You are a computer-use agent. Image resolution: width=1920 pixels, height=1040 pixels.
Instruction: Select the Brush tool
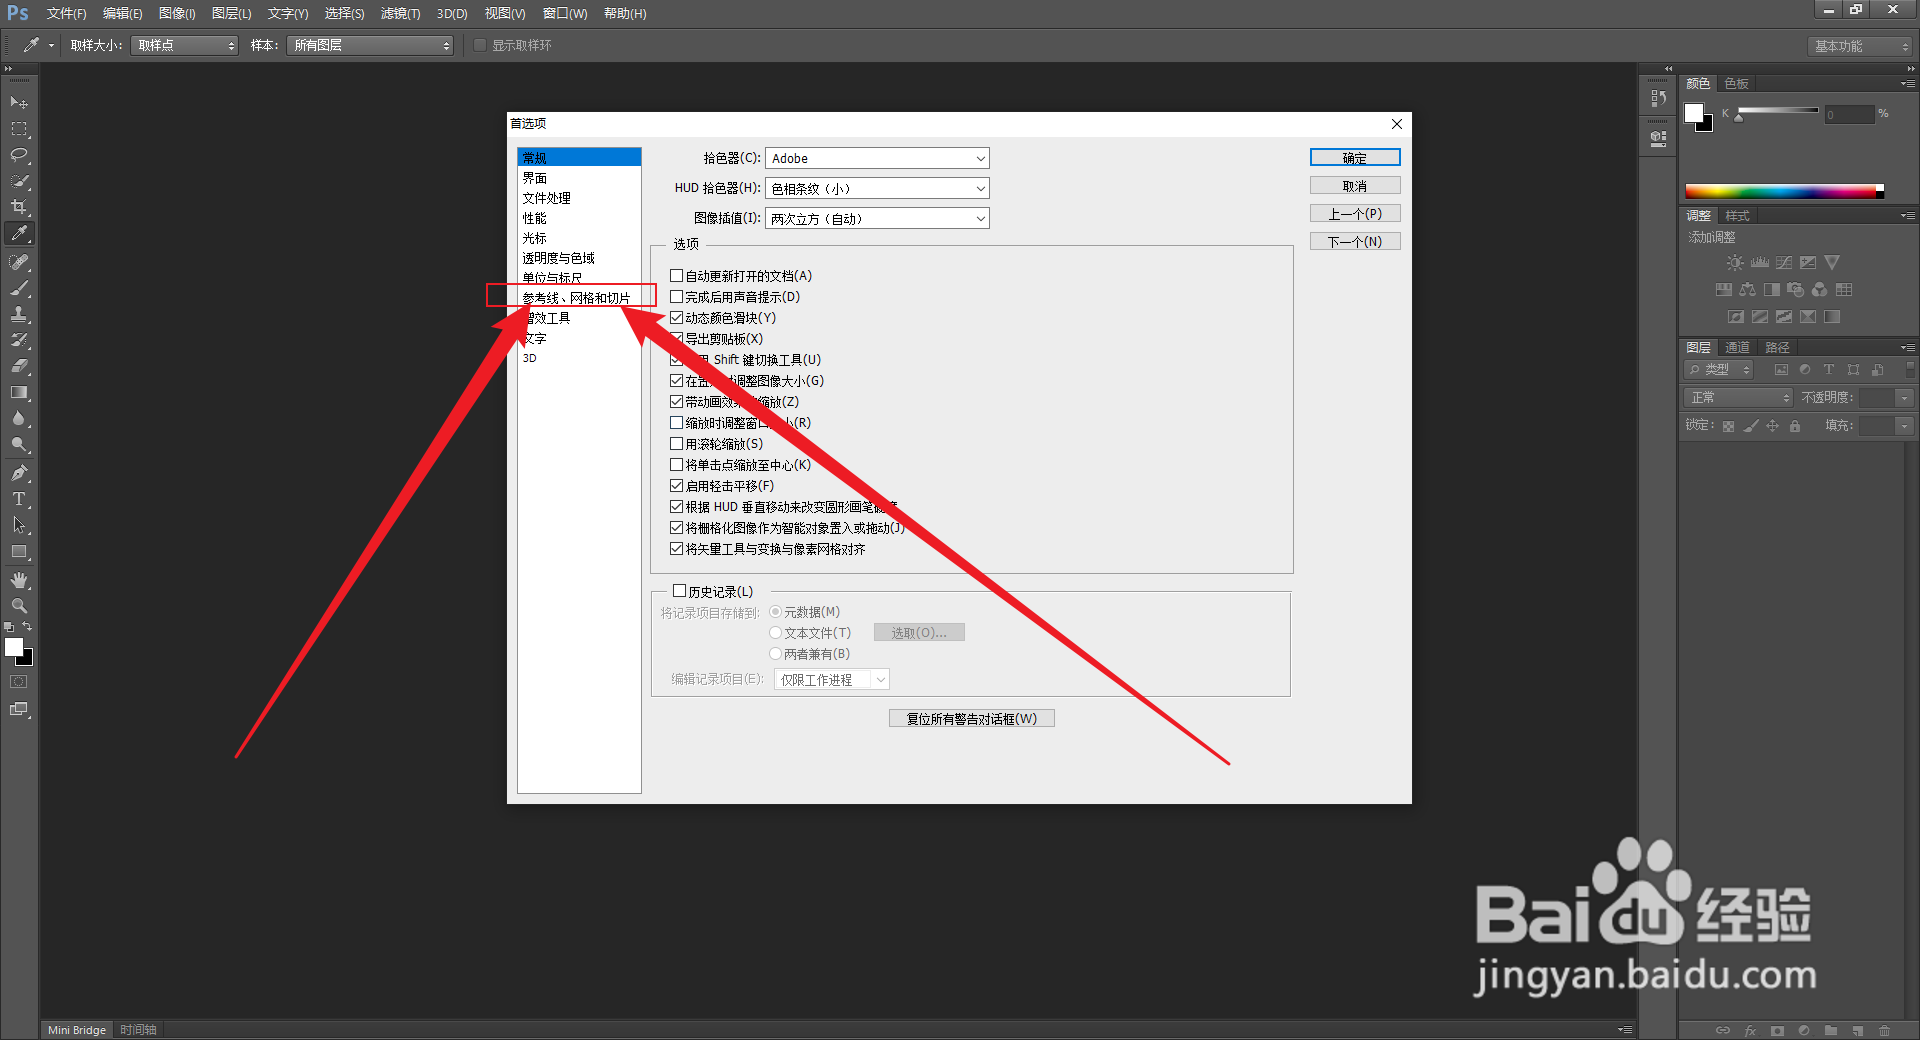pos(19,288)
